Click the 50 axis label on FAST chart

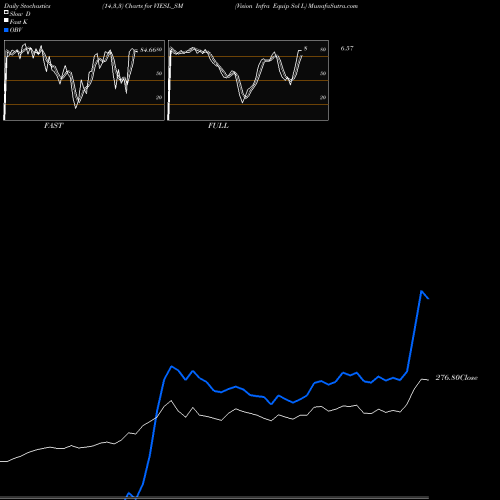[159, 73]
